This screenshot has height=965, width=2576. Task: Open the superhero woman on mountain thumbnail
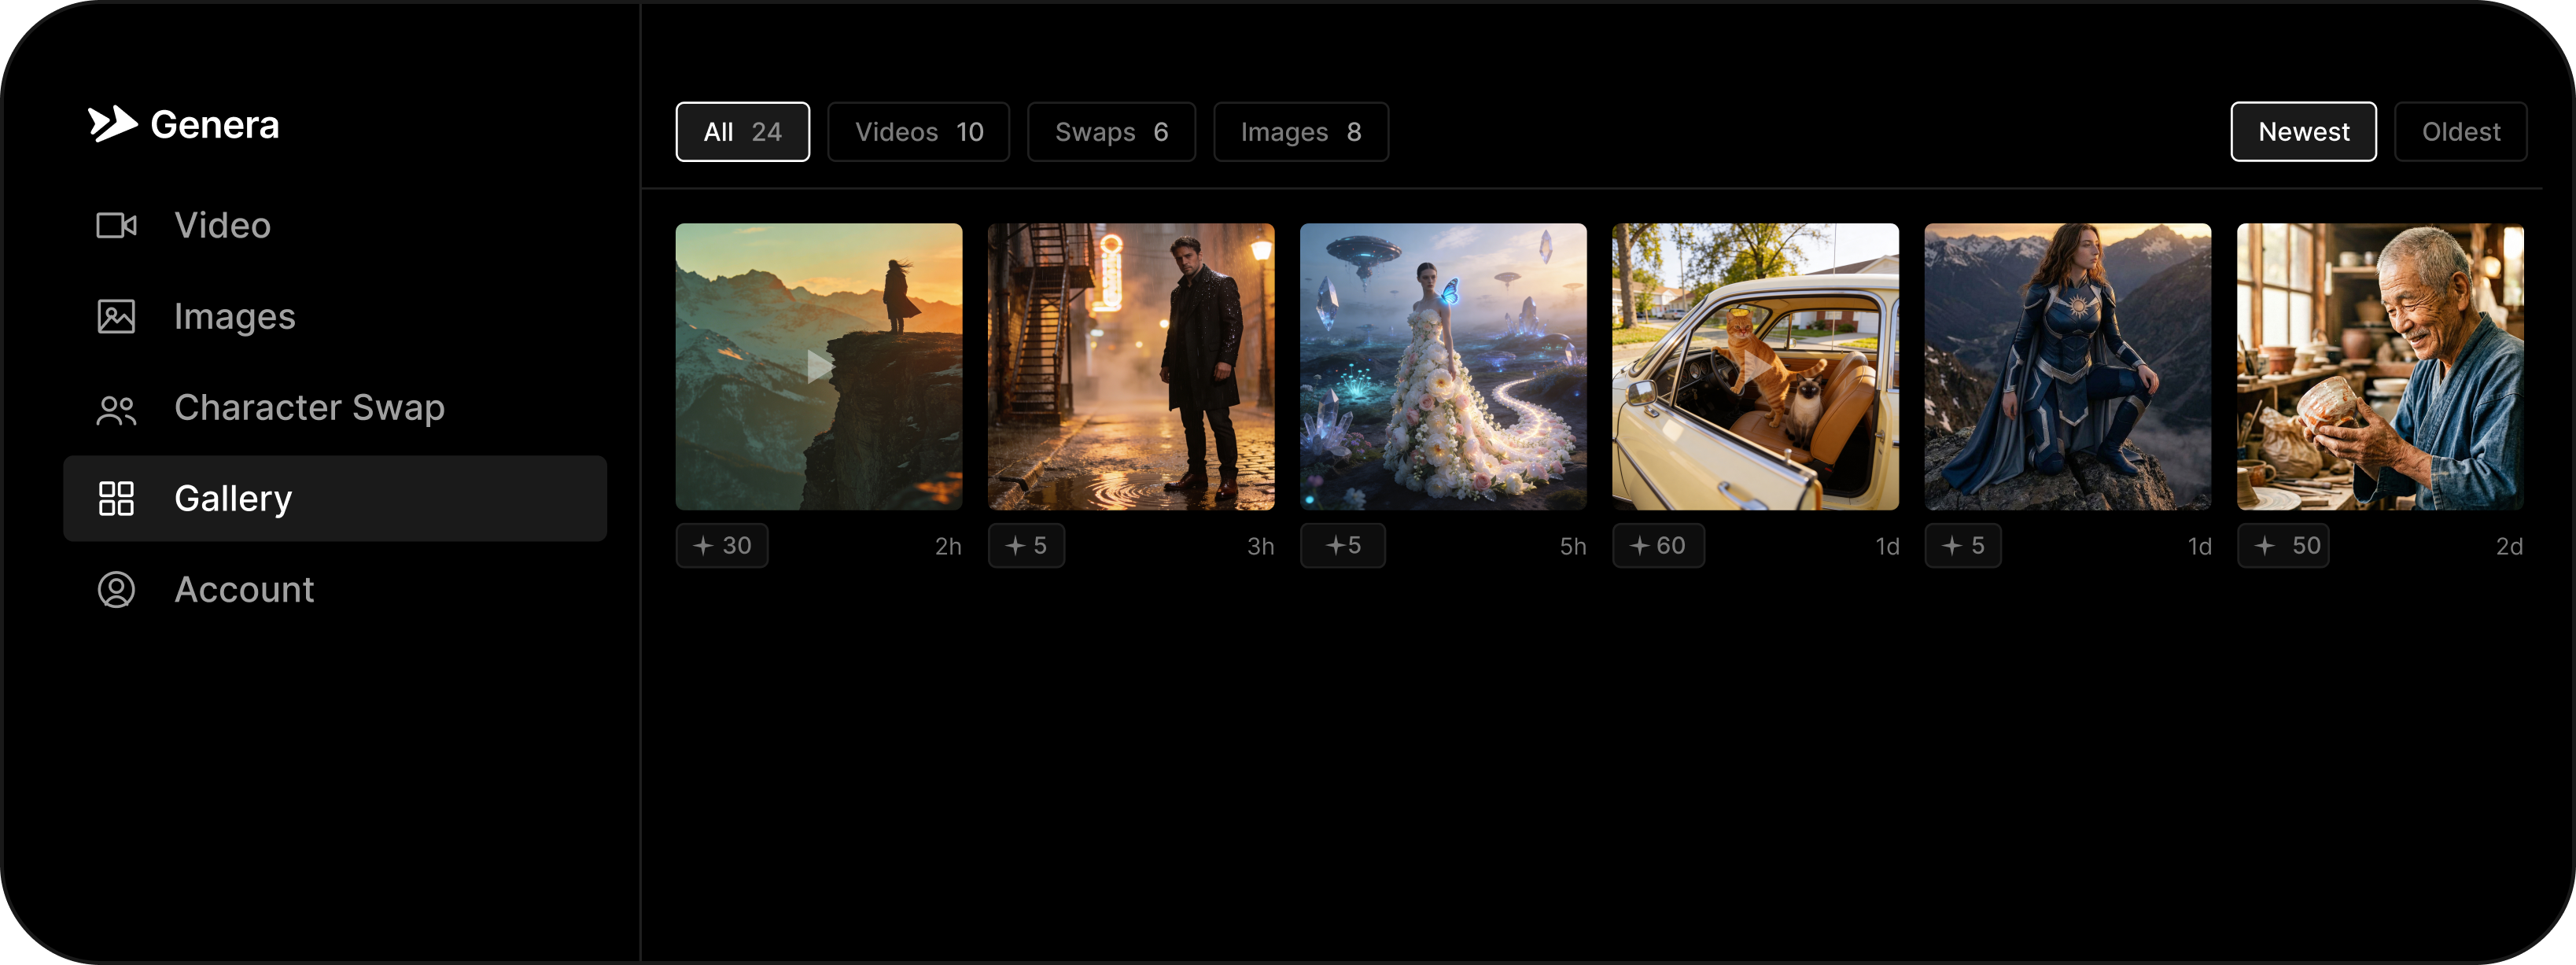[2066, 367]
